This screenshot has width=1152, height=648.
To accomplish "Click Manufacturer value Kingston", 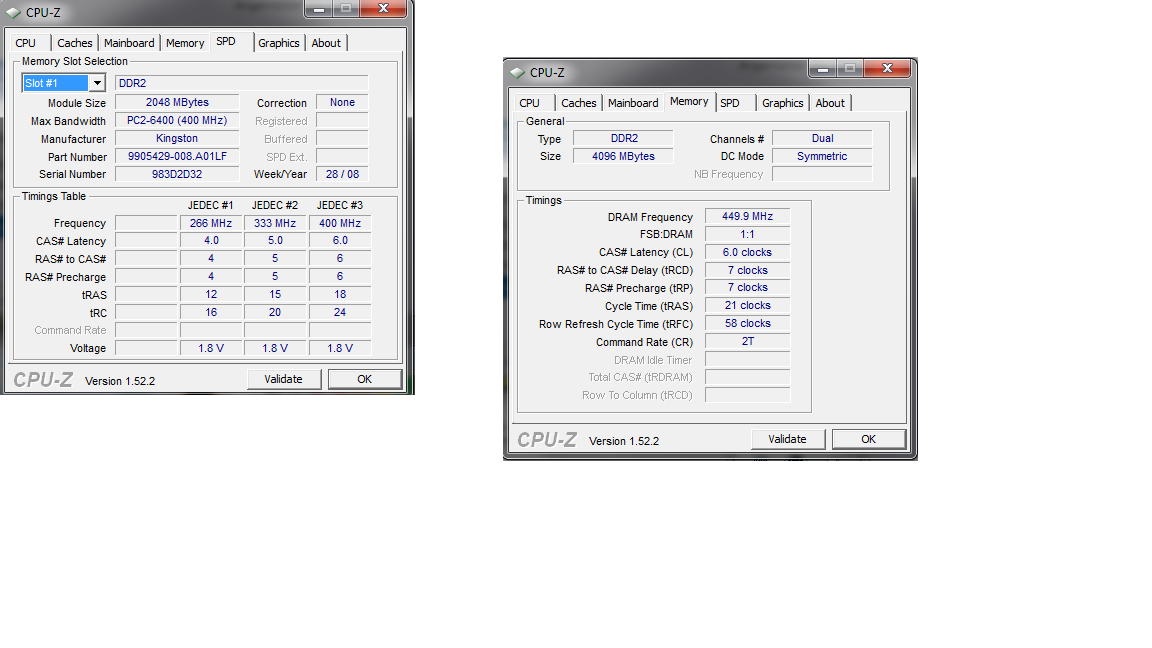I will (177, 138).
